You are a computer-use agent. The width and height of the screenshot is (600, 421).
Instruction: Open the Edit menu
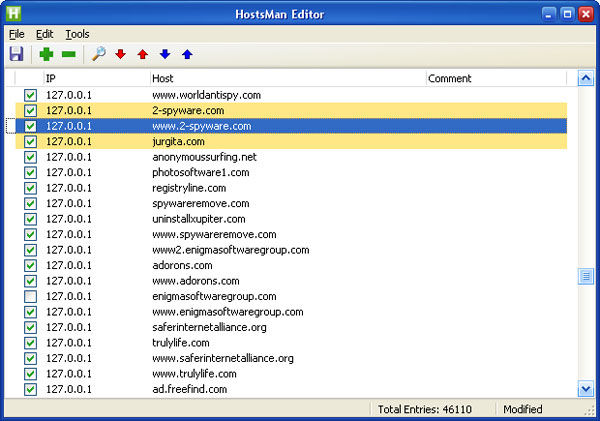click(44, 34)
